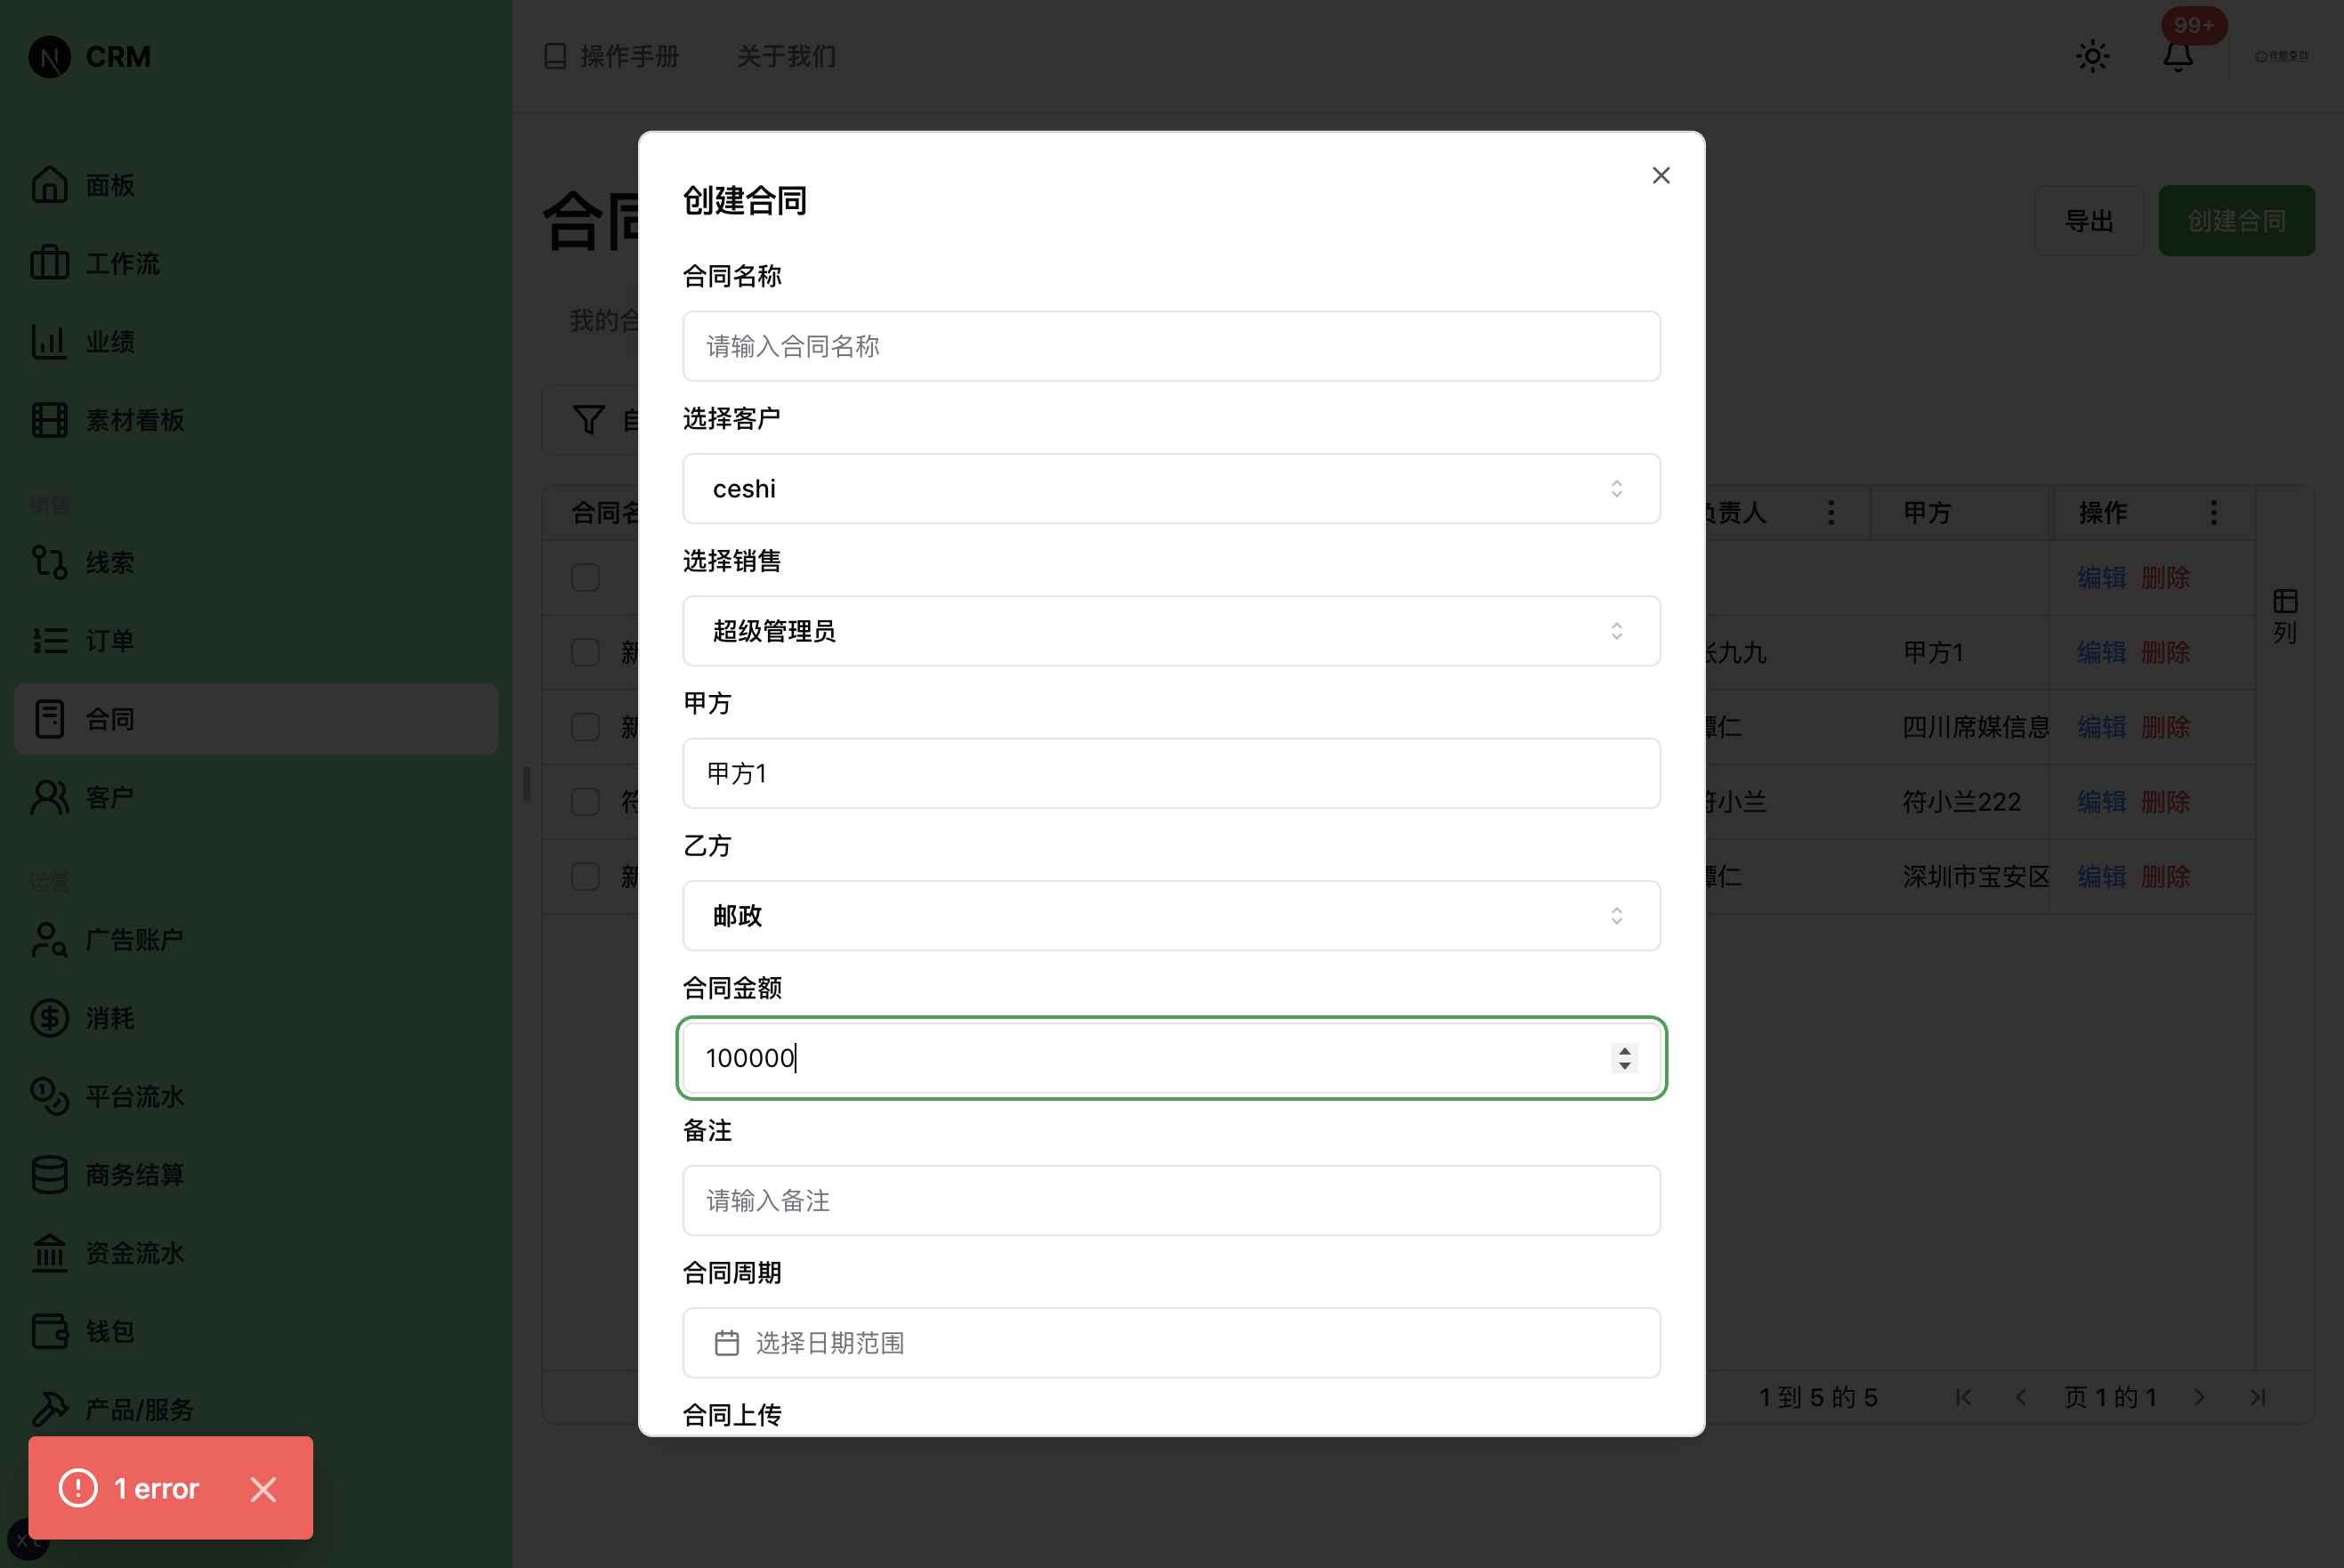Image resolution: width=2344 pixels, height=1568 pixels.
Task: Toggle the light/dark theme sun icon
Action: [x=2092, y=56]
